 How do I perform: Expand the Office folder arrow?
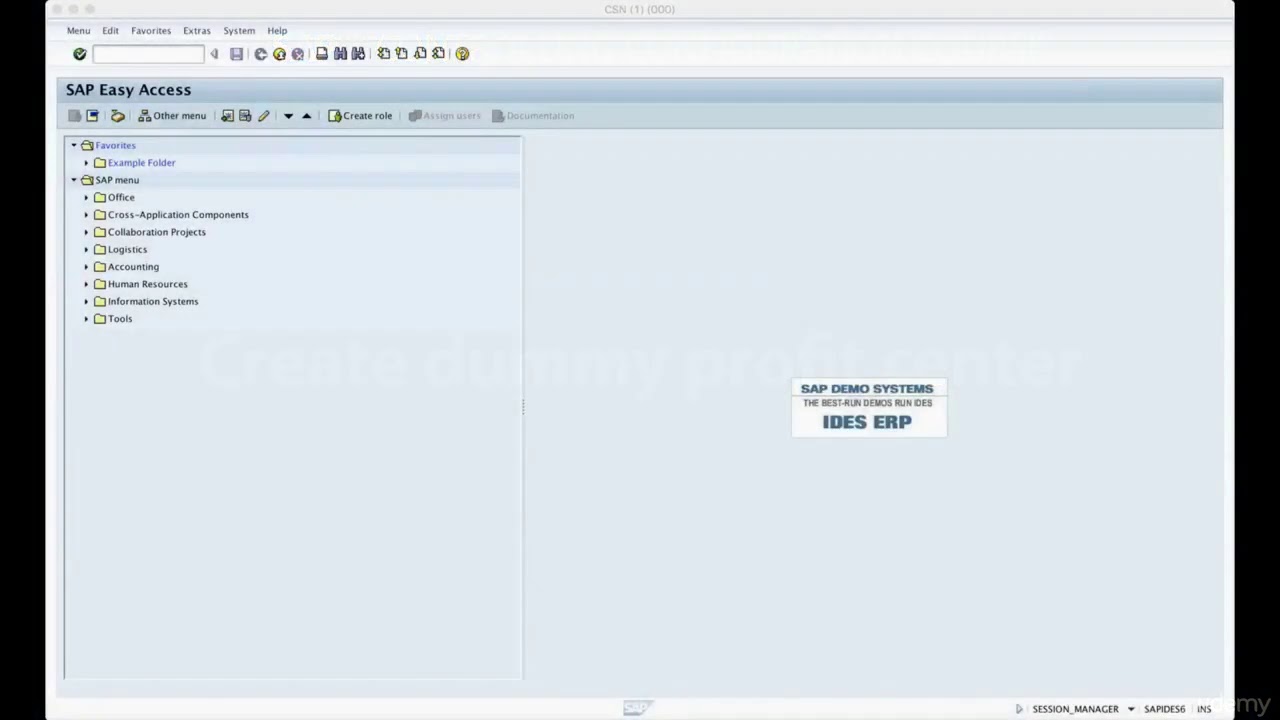click(x=86, y=198)
